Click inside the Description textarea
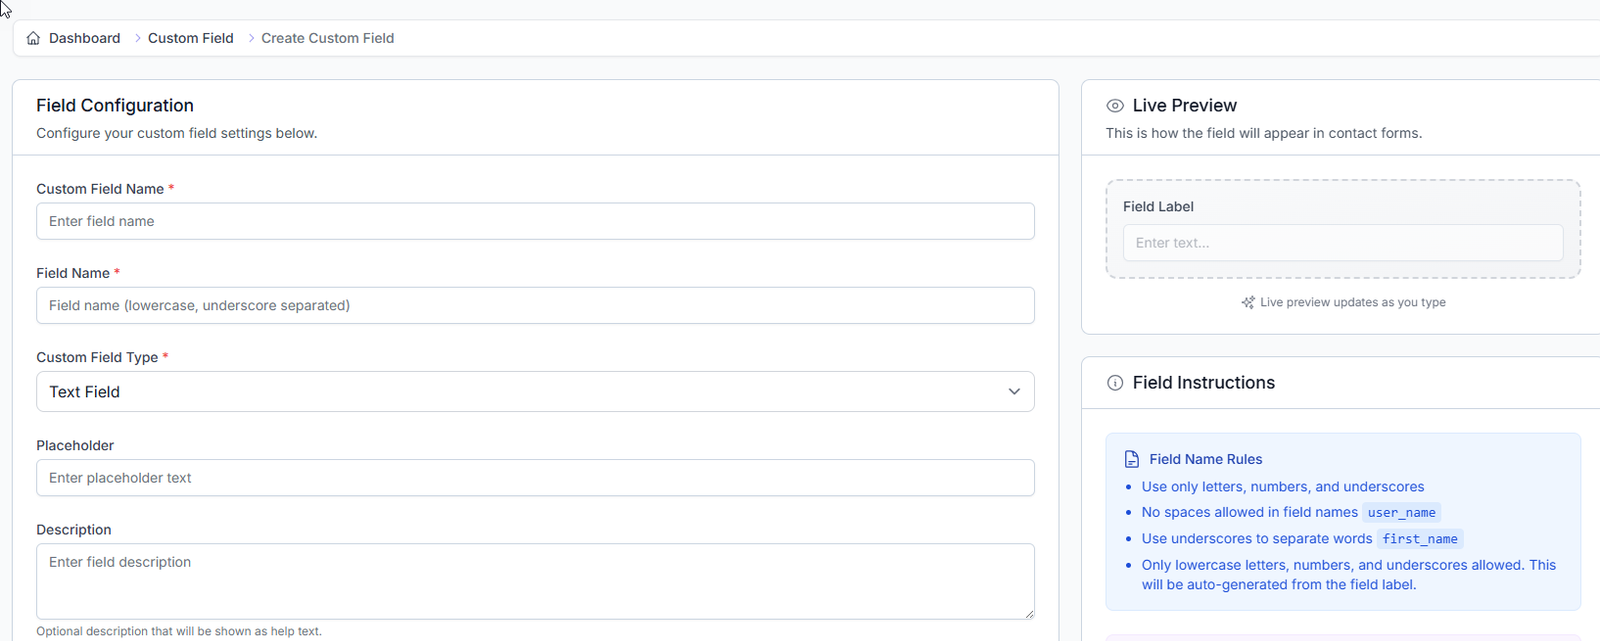The image size is (1600, 641). tap(535, 581)
